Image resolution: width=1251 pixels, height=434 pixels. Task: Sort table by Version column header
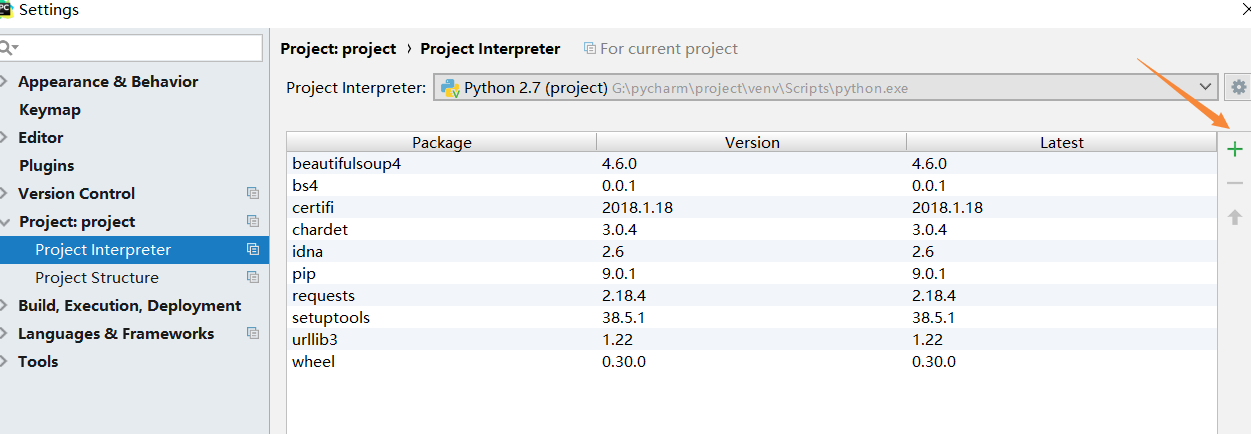pyautogui.click(x=752, y=142)
